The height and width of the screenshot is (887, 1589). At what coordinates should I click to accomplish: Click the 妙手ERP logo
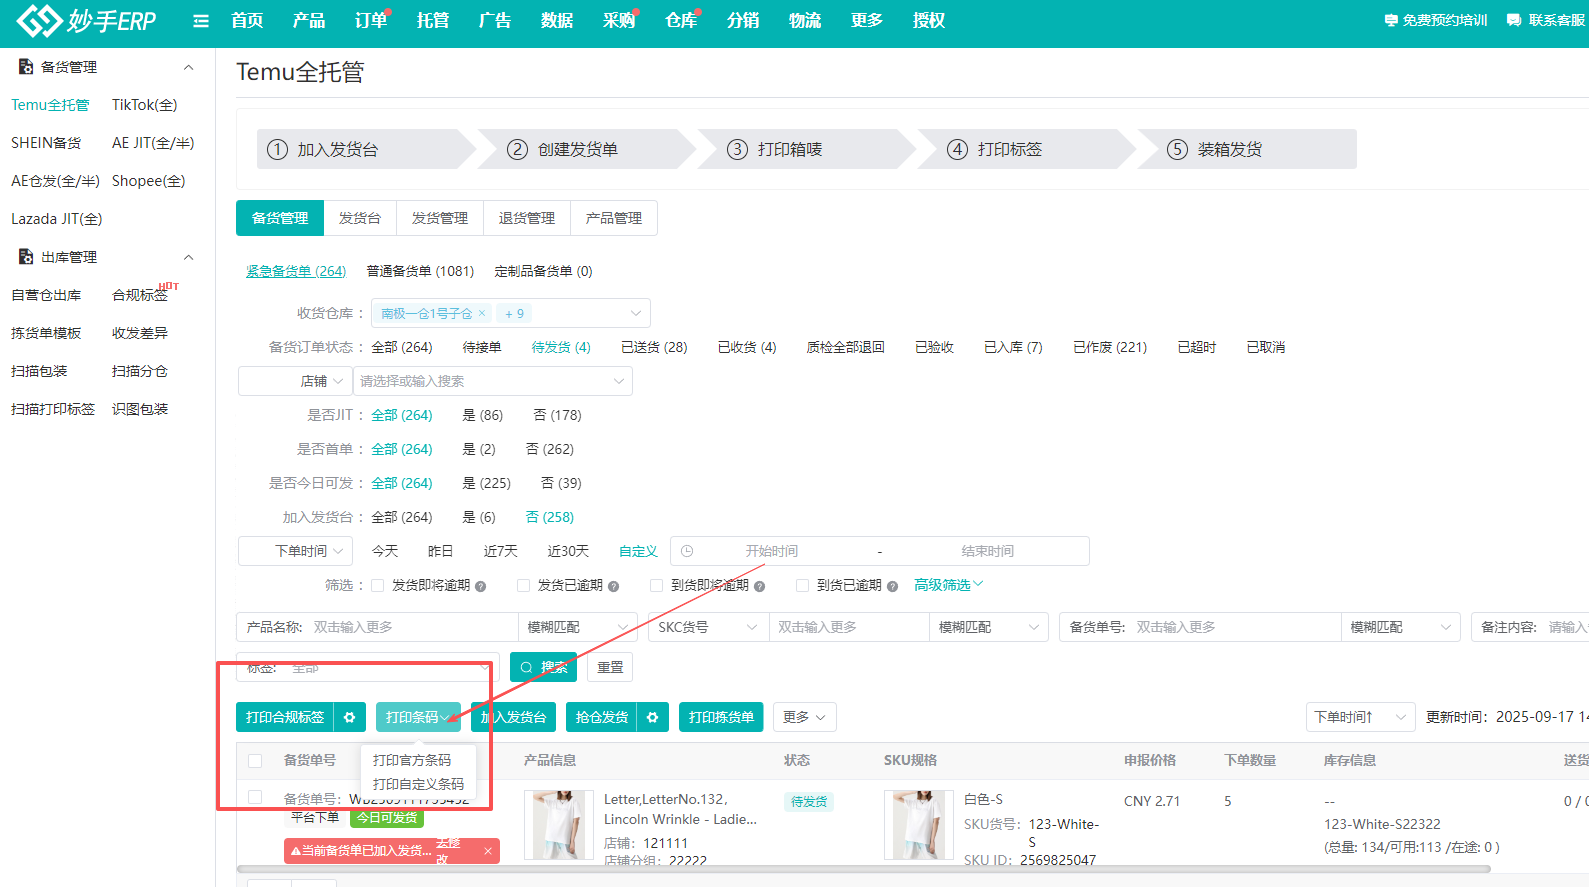point(86,21)
